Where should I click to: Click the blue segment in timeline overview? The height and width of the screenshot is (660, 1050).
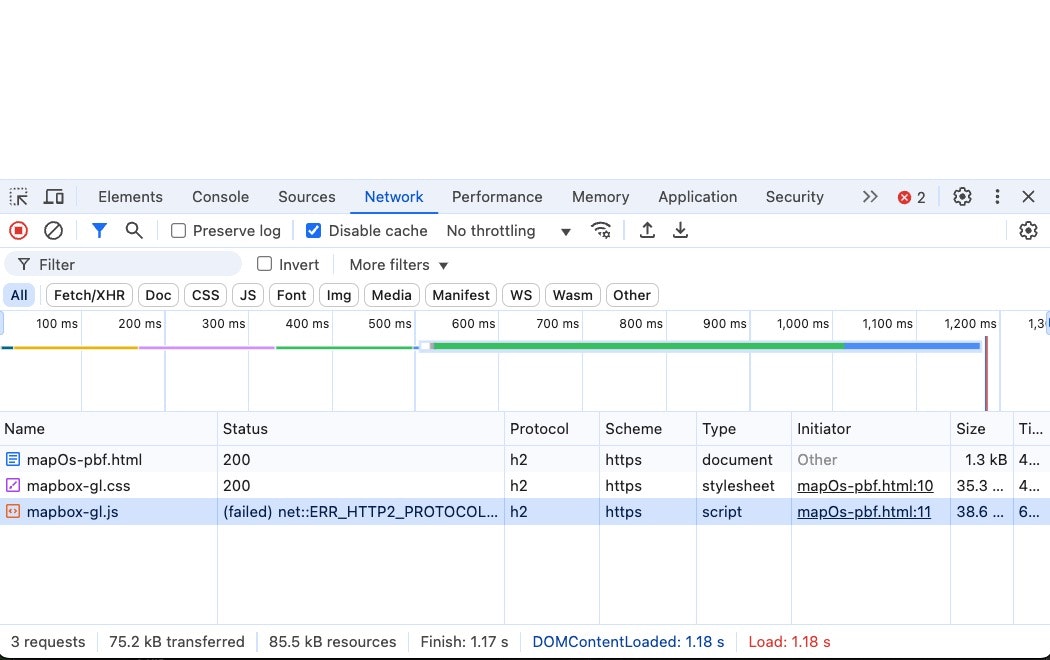click(912, 346)
